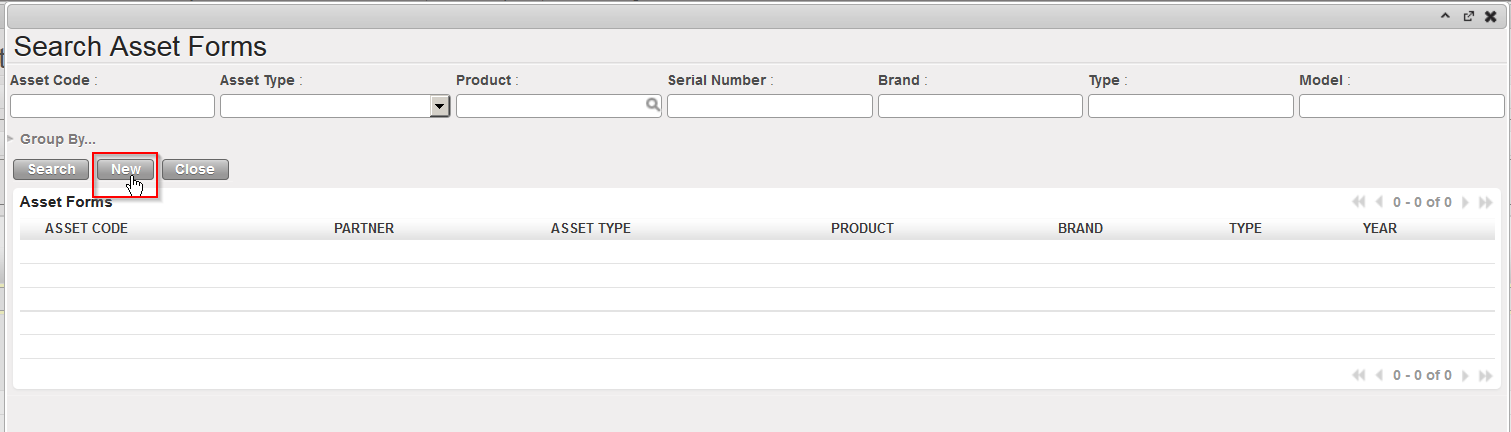Go to next page in top pager
1511x432 pixels.
(1465, 202)
